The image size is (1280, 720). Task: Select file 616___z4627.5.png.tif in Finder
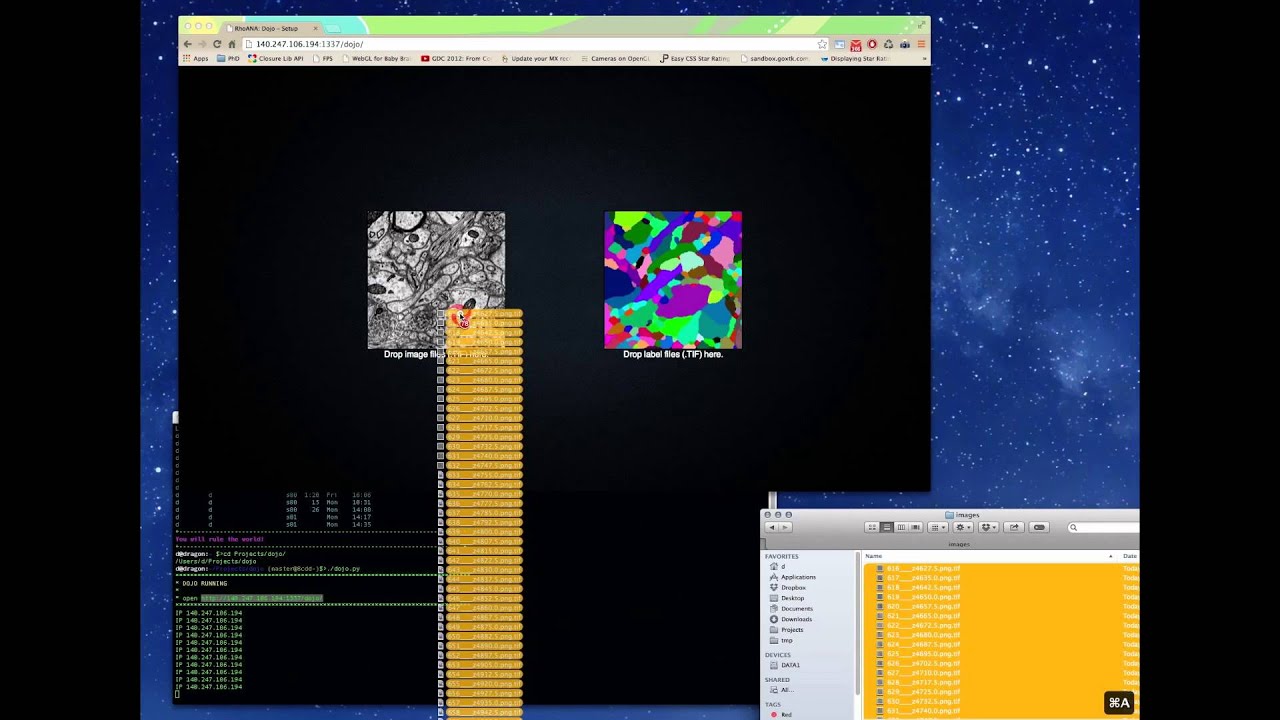(923, 568)
